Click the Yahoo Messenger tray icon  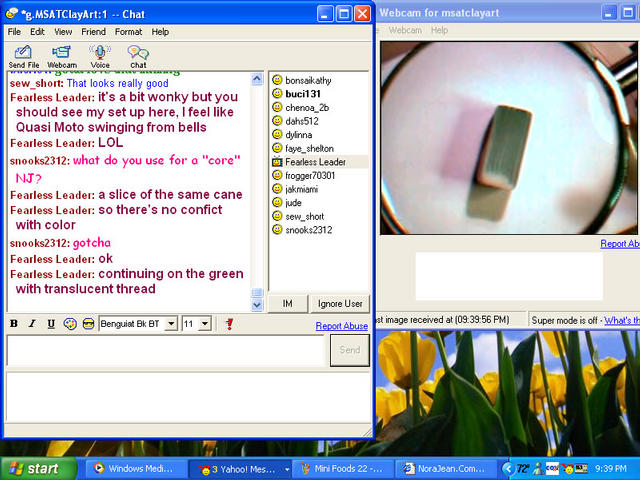(x=567, y=469)
